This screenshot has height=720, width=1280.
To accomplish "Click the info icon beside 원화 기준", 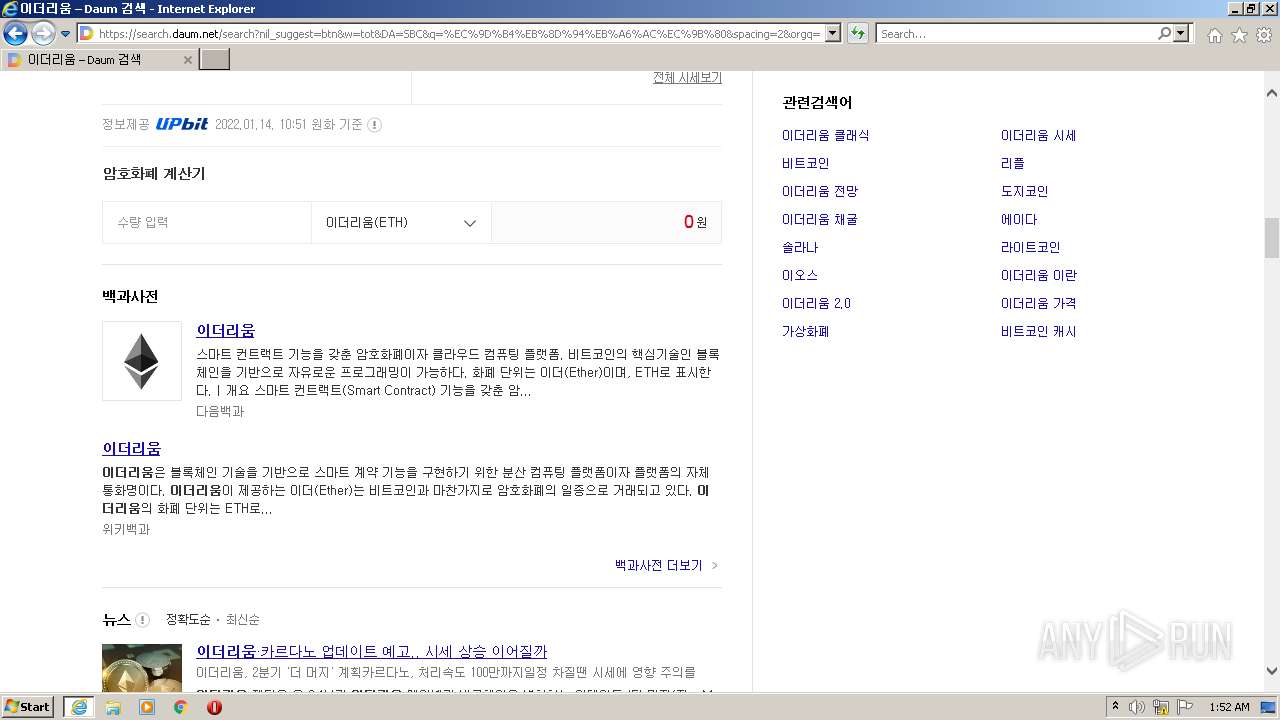I will [374, 125].
